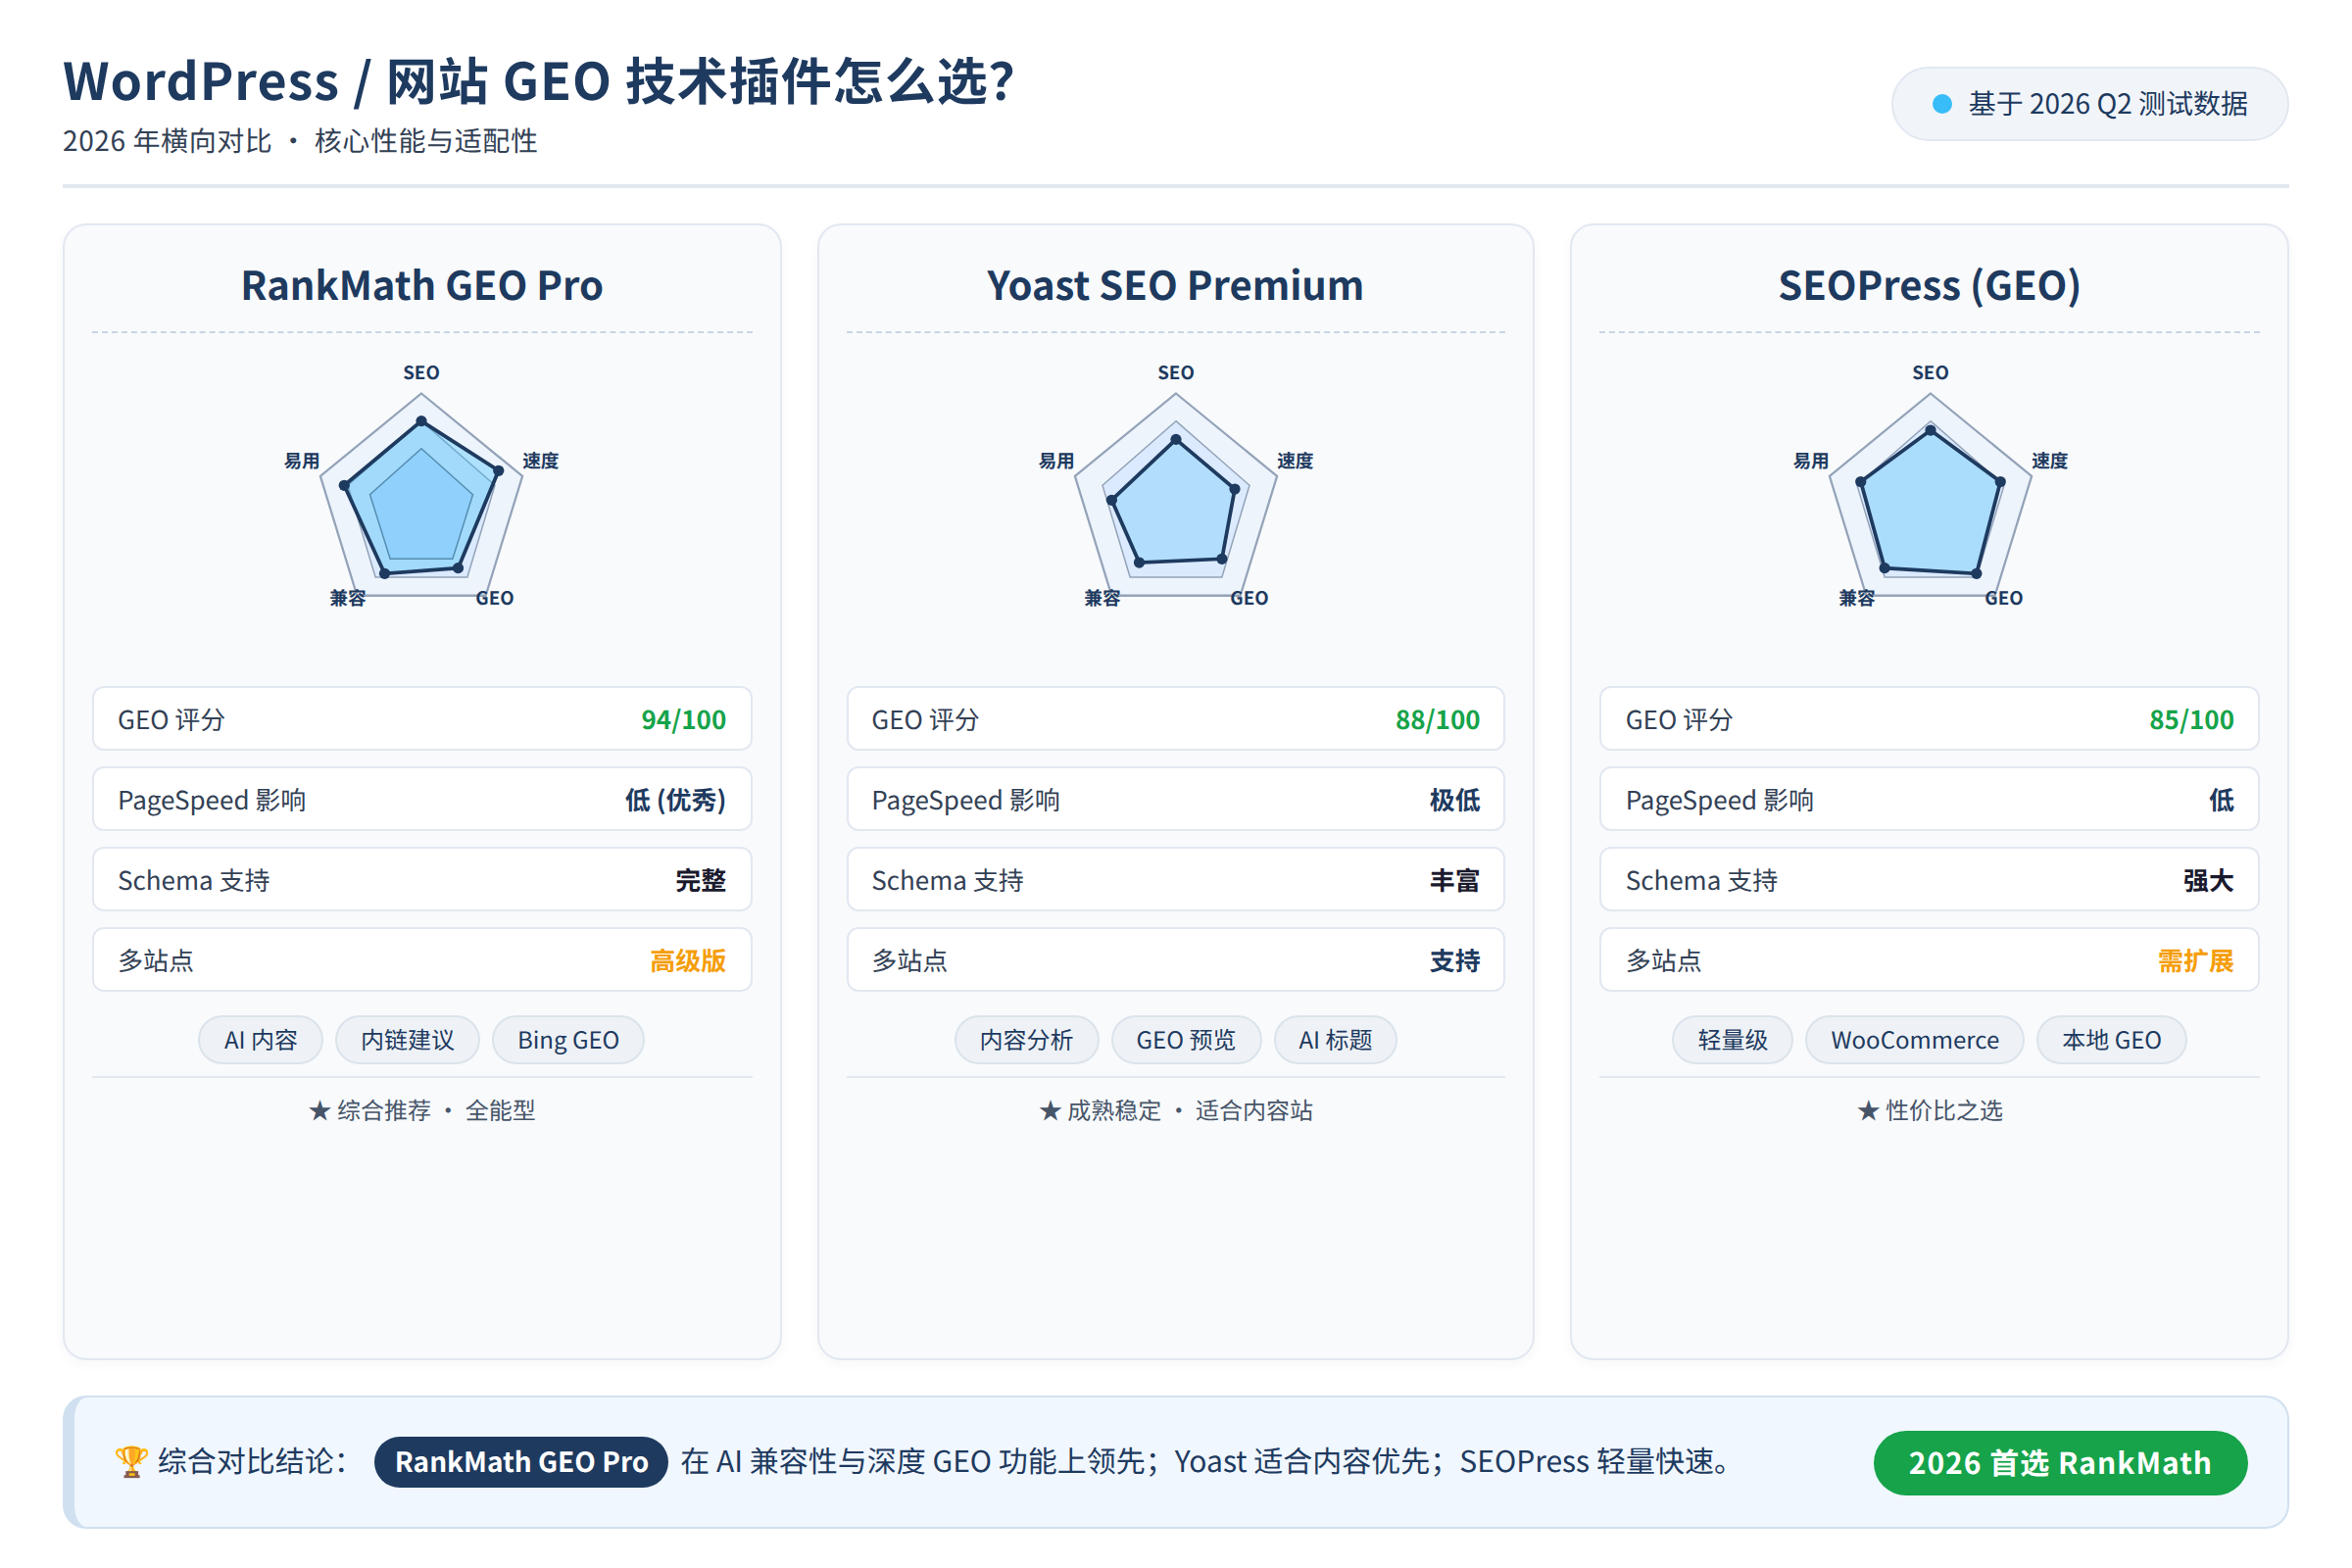The height and width of the screenshot is (1568, 2352).
Task: Click the '综合对比结论:' label
Action: 252,1462
